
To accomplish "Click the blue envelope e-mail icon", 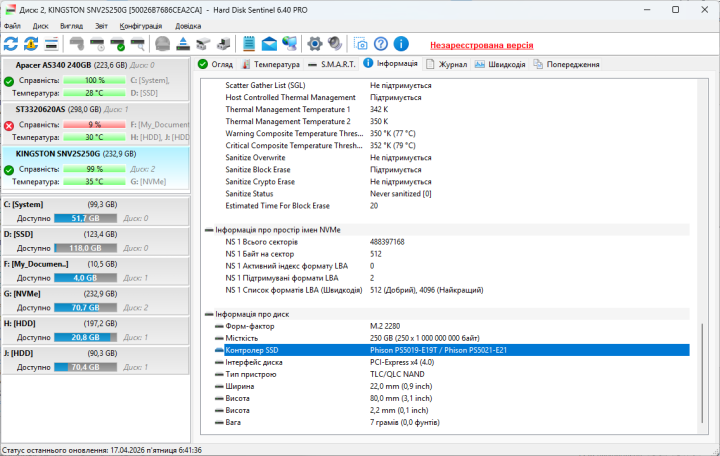I will pos(269,44).
